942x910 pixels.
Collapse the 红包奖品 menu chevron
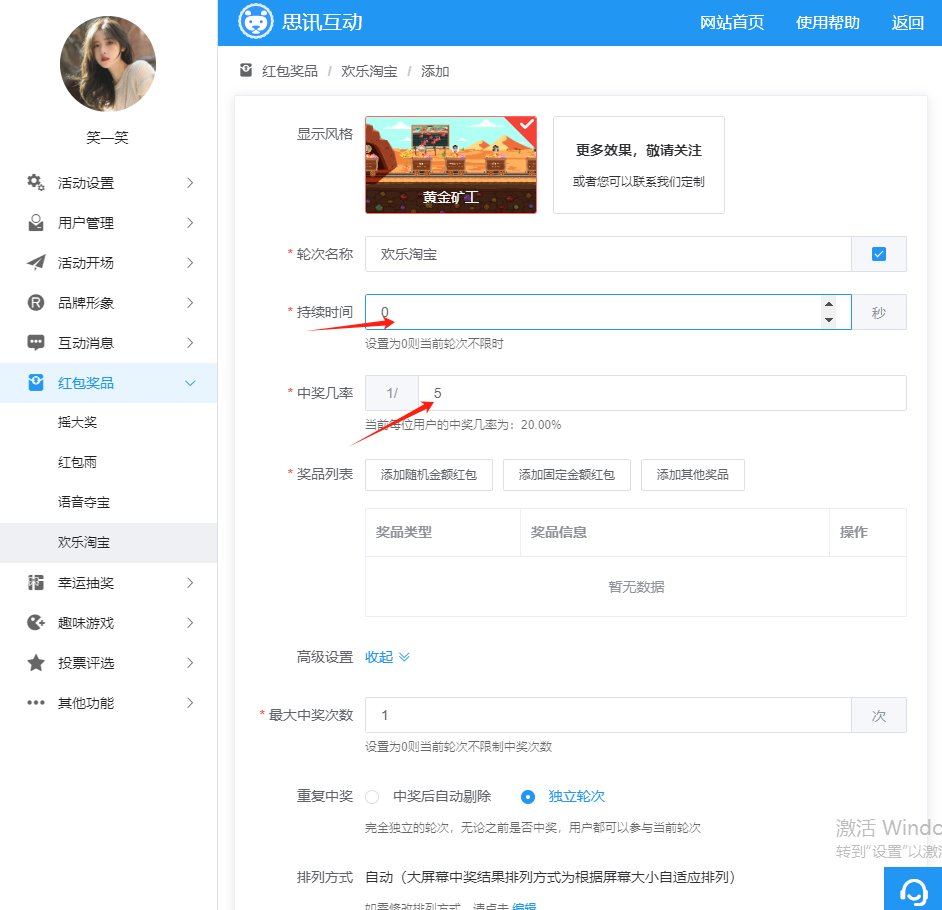coord(190,383)
